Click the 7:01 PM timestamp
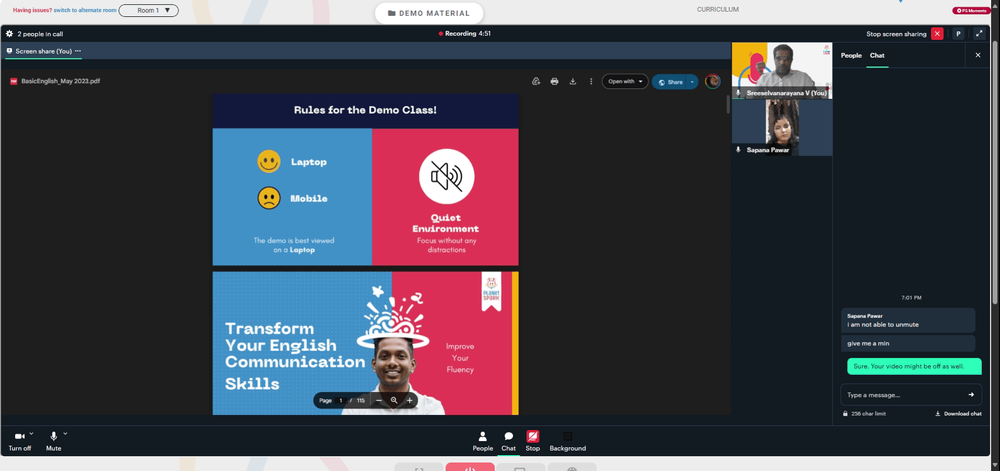Image resolution: width=1000 pixels, height=471 pixels. (x=911, y=298)
